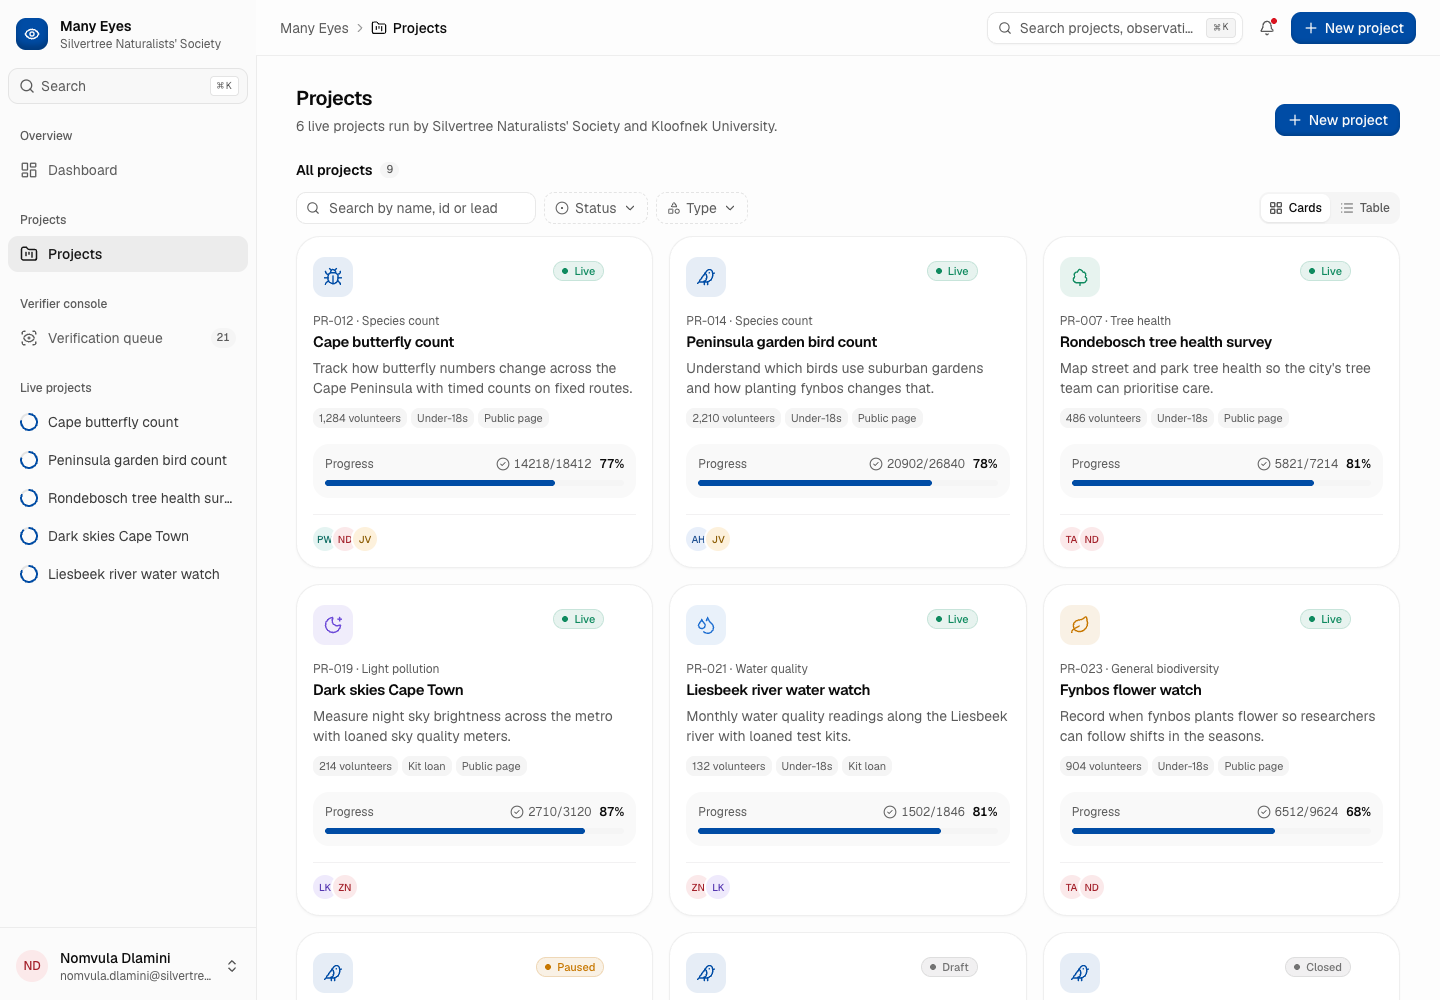This screenshot has width=1440, height=1000.
Task: Click the tree icon on Rondebosch tree health survey card
Action: click(1080, 277)
